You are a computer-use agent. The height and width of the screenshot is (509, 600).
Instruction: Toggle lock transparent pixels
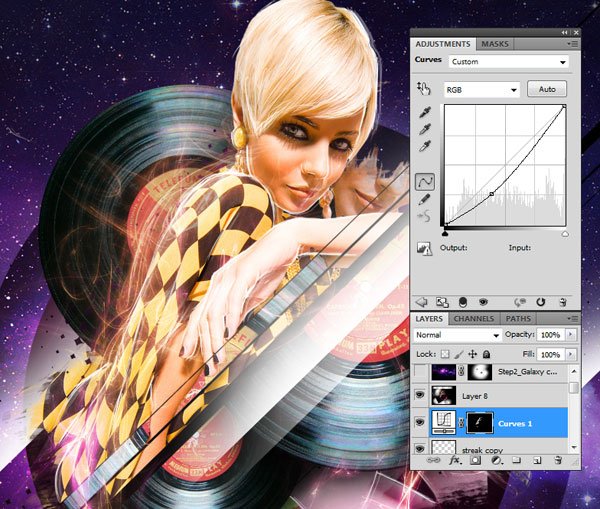click(x=445, y=354)
